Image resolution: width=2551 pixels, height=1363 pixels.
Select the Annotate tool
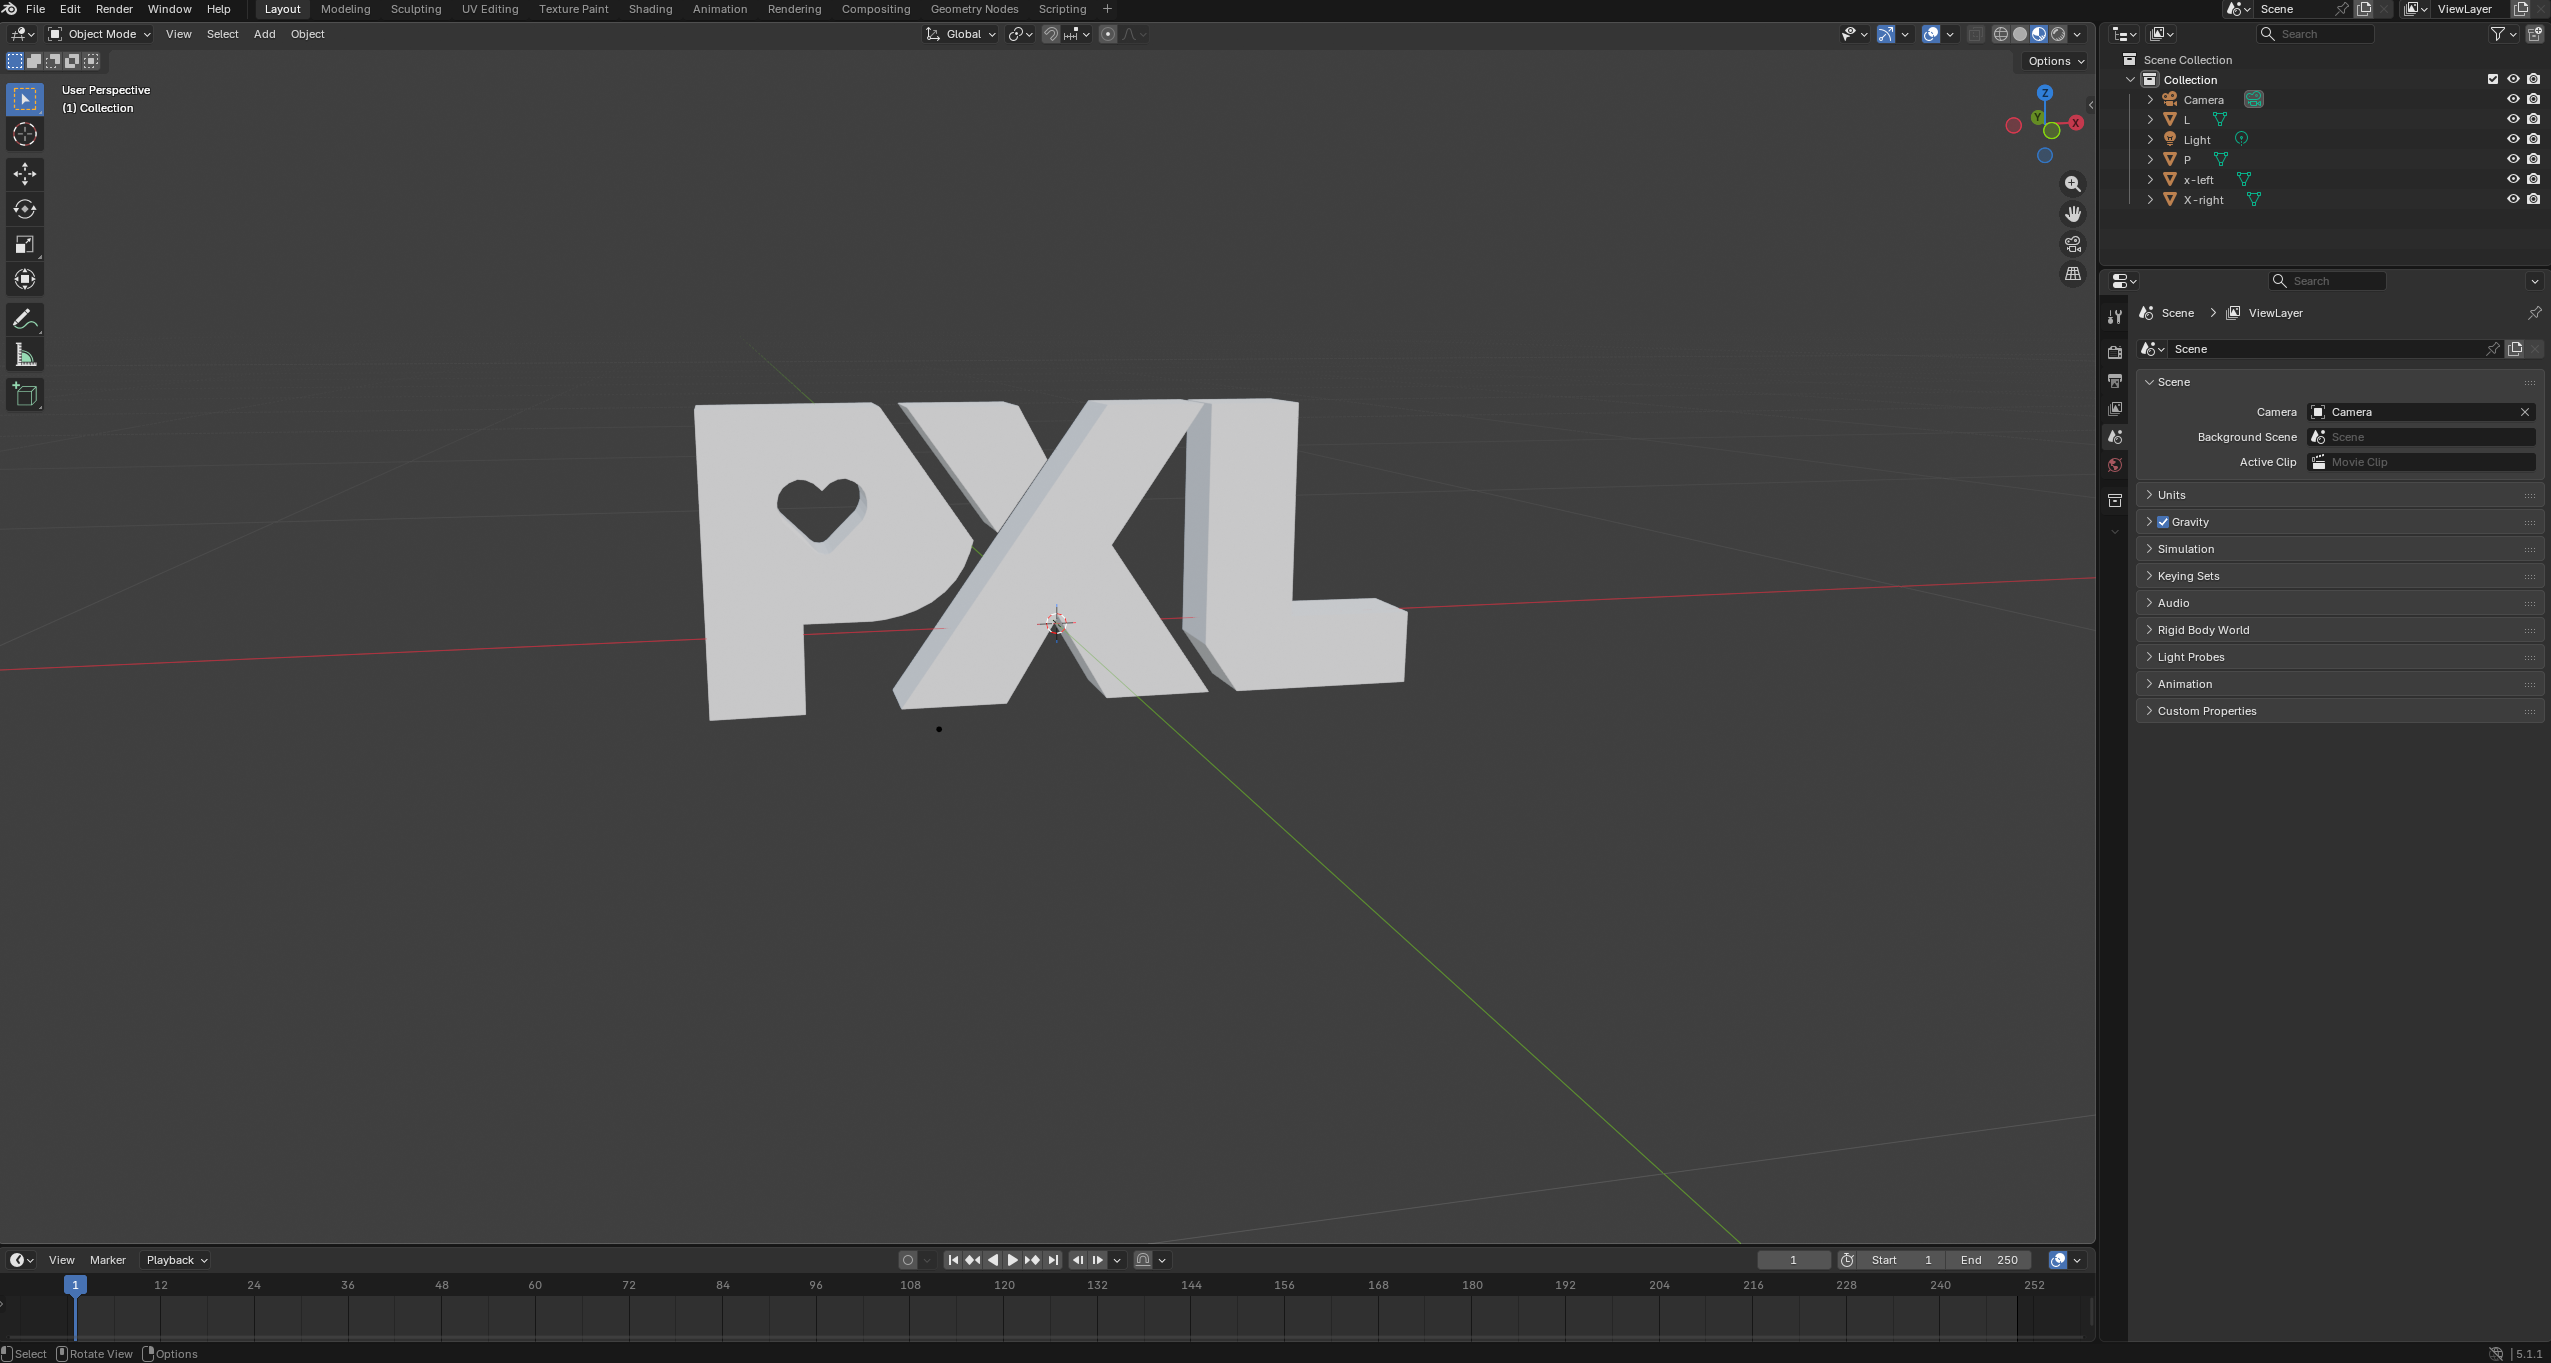[25, 320]
